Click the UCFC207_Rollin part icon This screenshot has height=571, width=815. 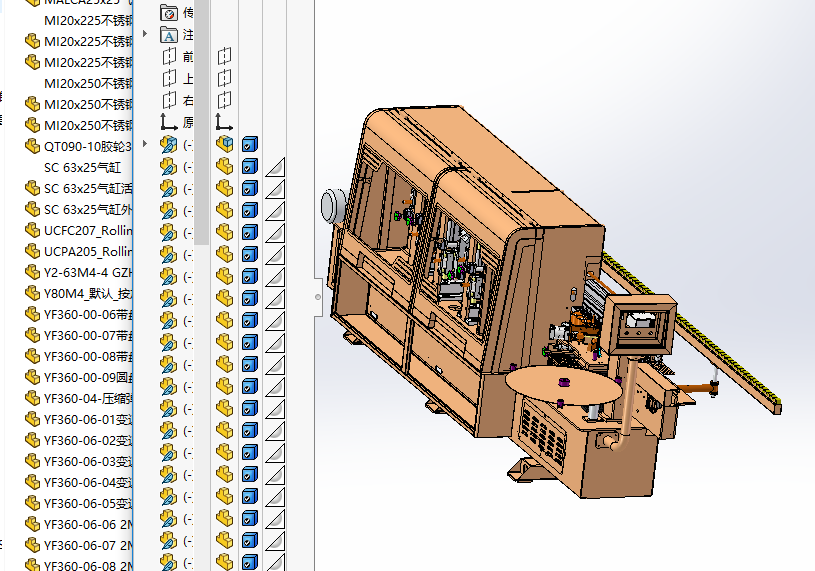click(32, 230)
